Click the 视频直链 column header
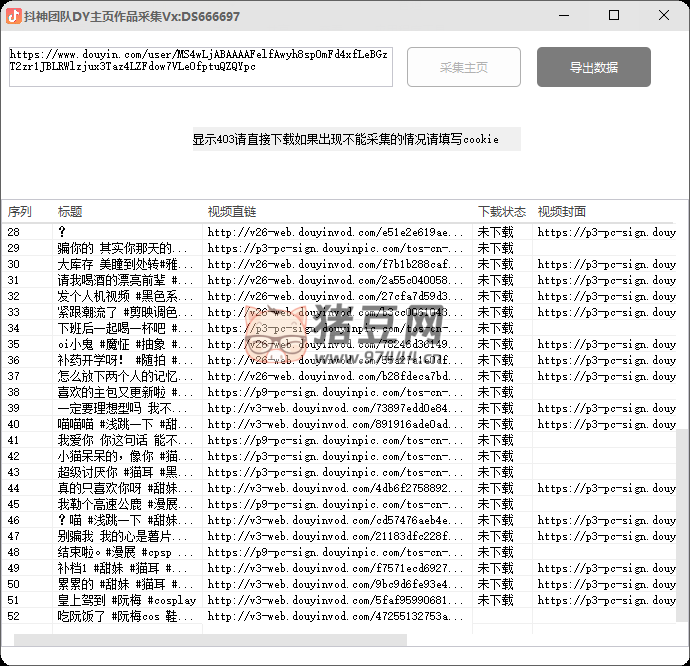 point(232,212)
